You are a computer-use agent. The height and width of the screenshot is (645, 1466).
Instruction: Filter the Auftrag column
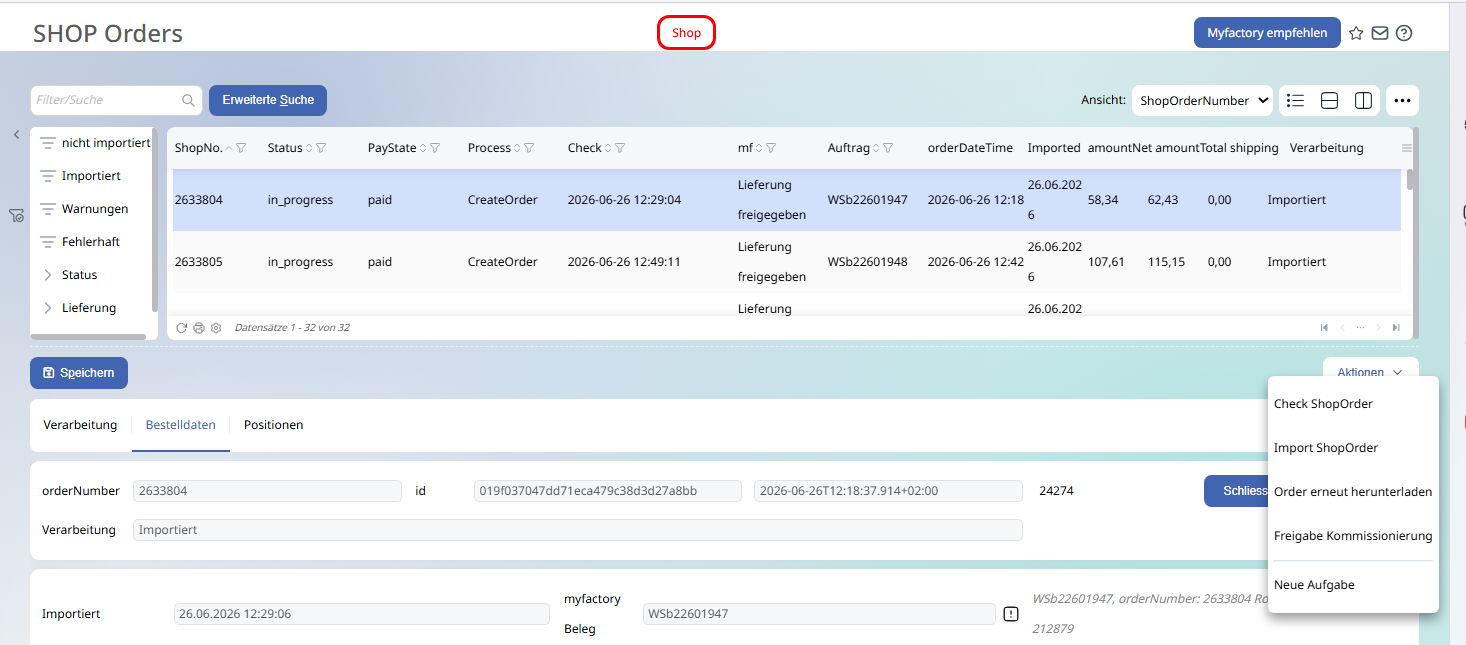[x=887, y=148]
